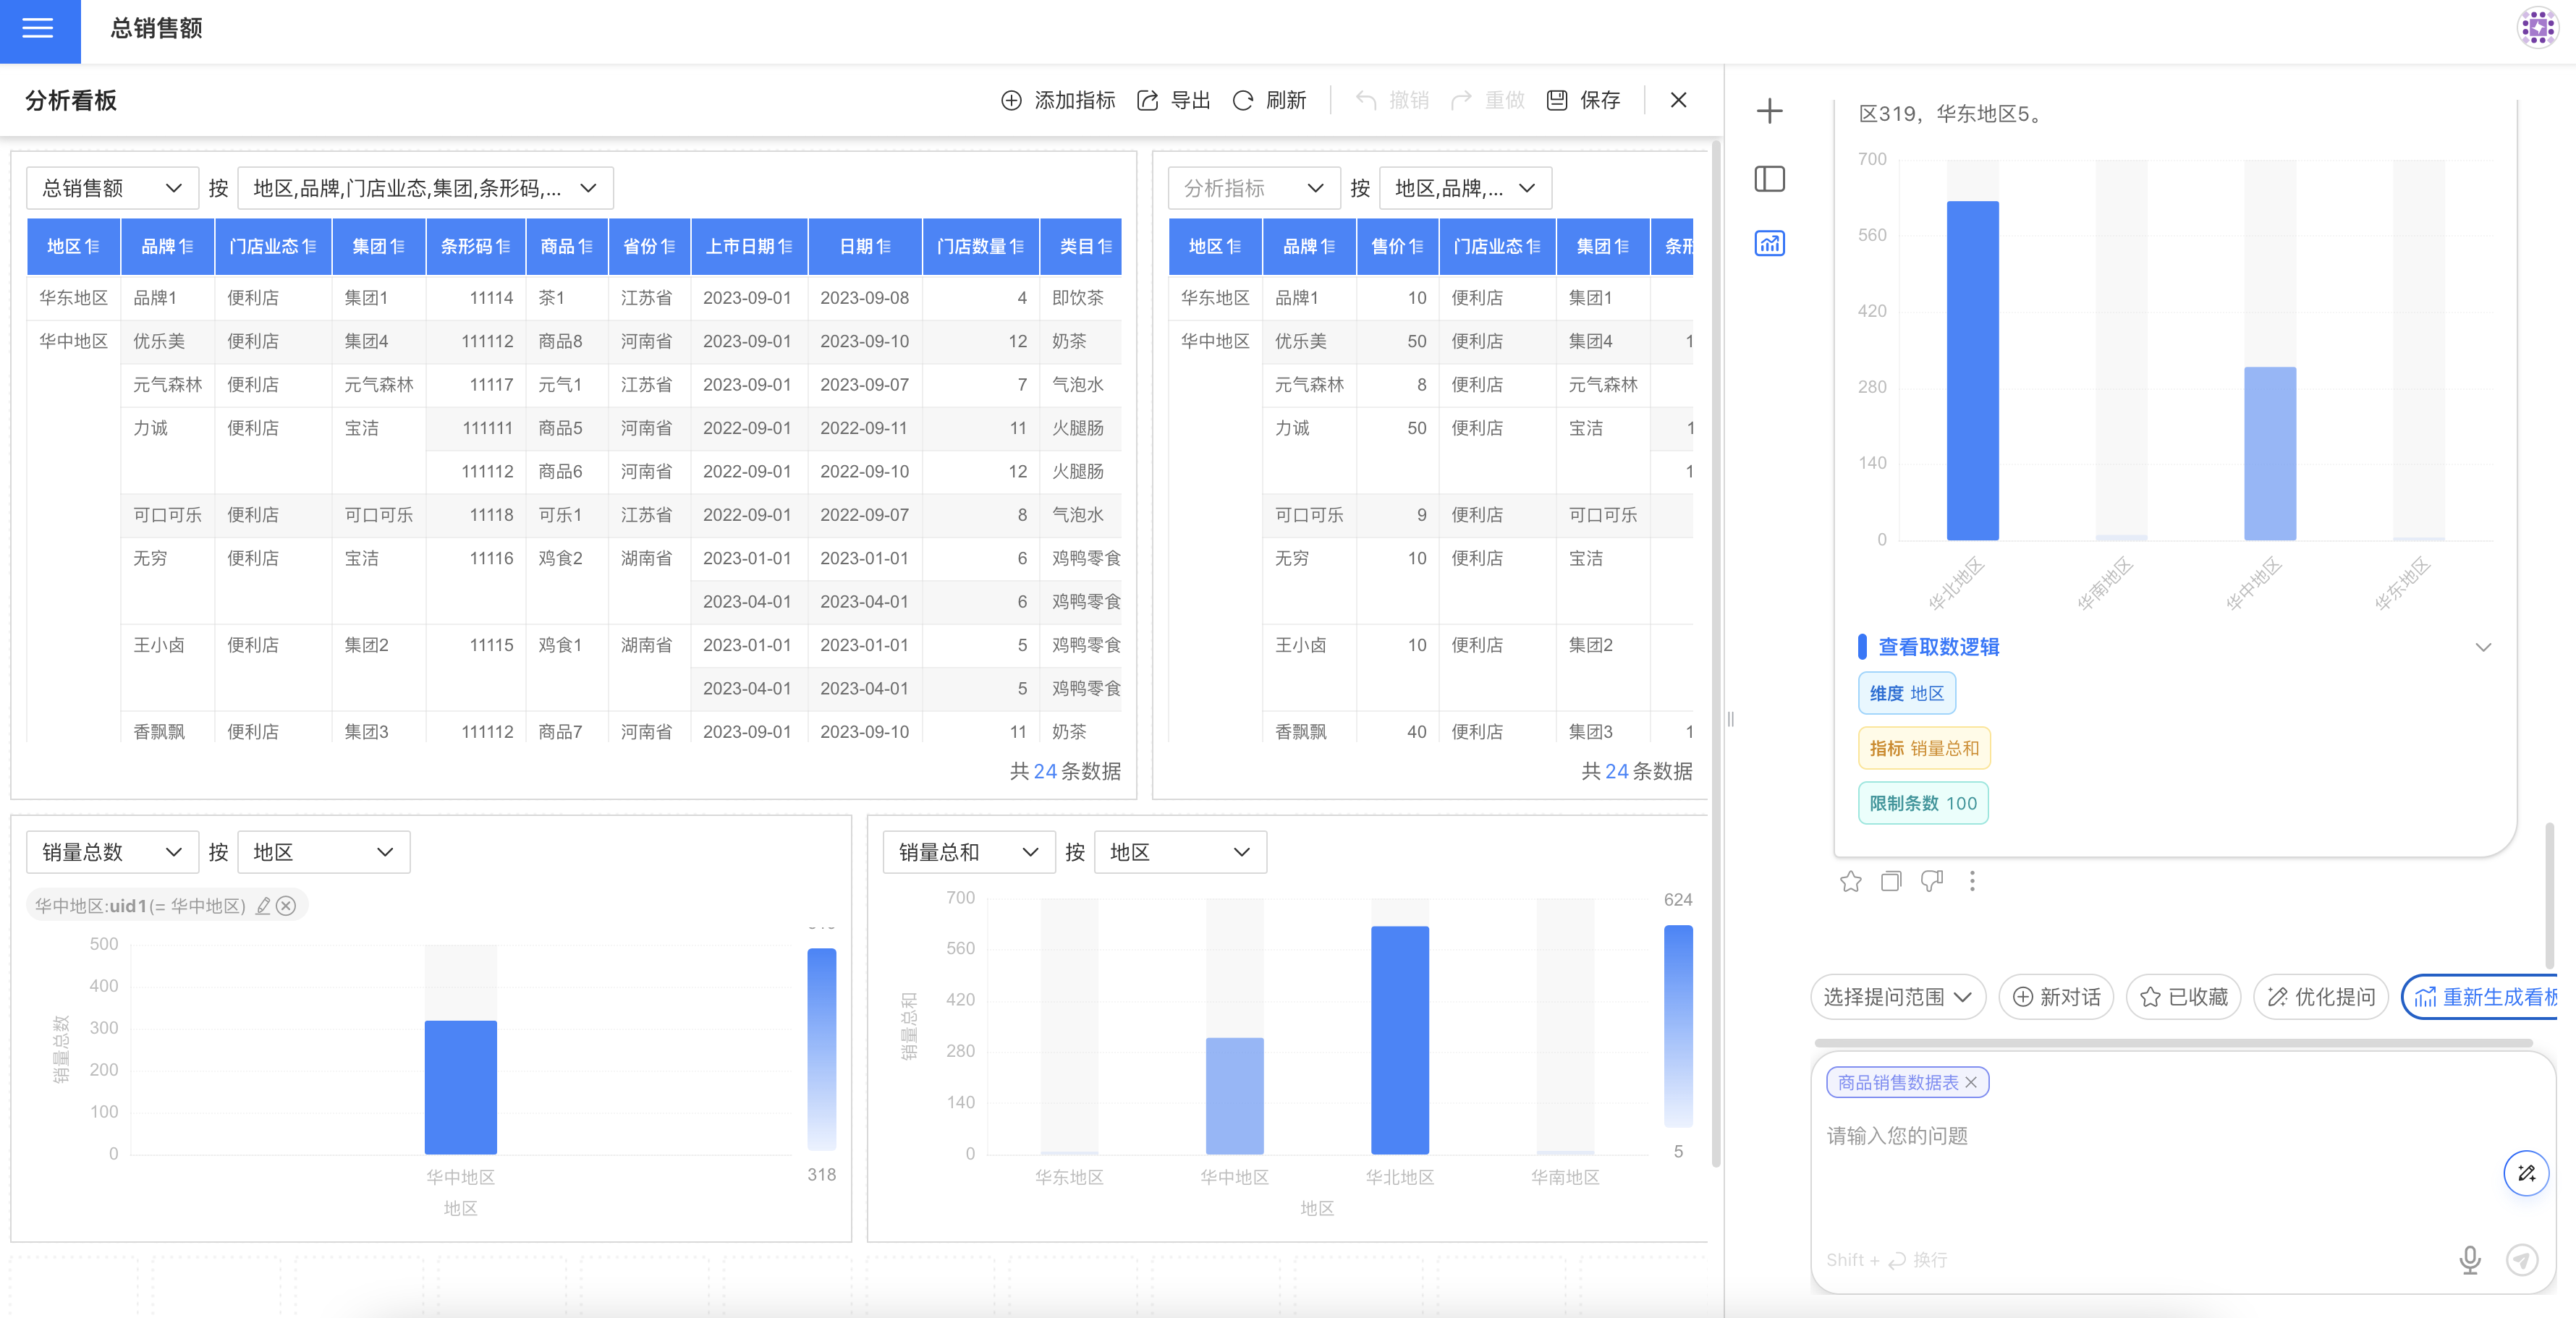Sort the second table by 售价 column
The image size is (2576, 1318).
(x=1416, y=247)
